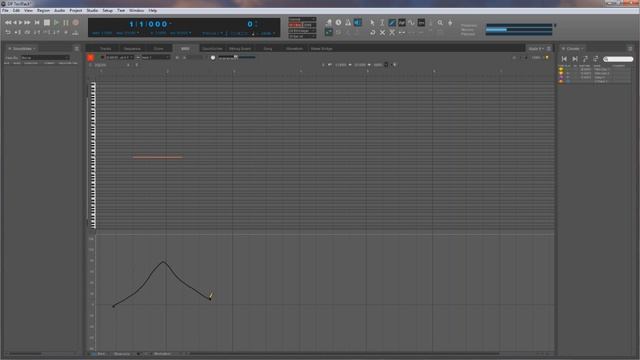Open the File menu
Screen dimensions: 640x360
click(5, 11)
